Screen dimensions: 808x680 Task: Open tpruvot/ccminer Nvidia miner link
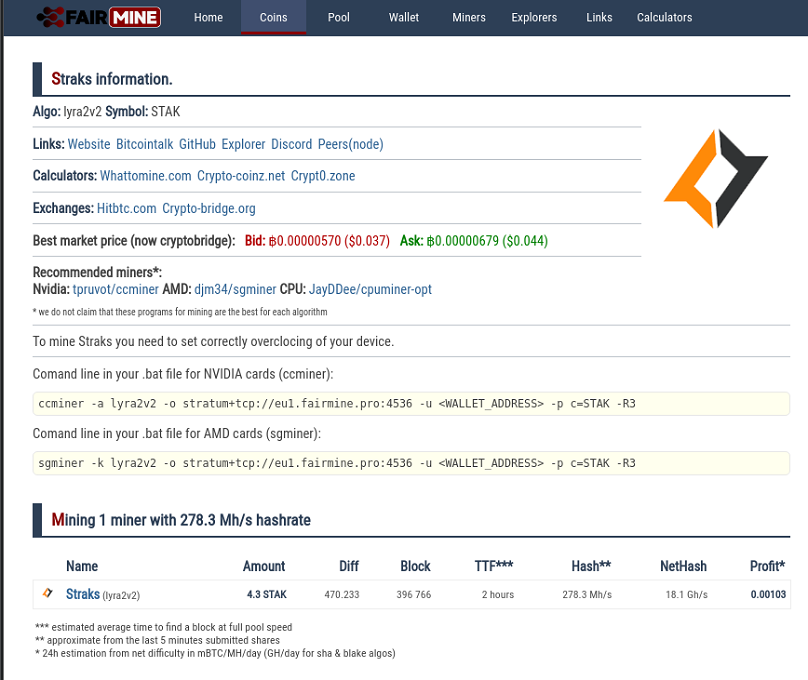(x=115, y=290)
